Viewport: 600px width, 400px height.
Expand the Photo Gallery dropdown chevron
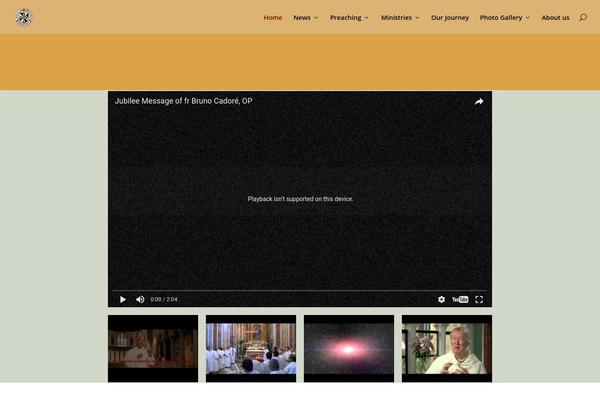point(528,18)
